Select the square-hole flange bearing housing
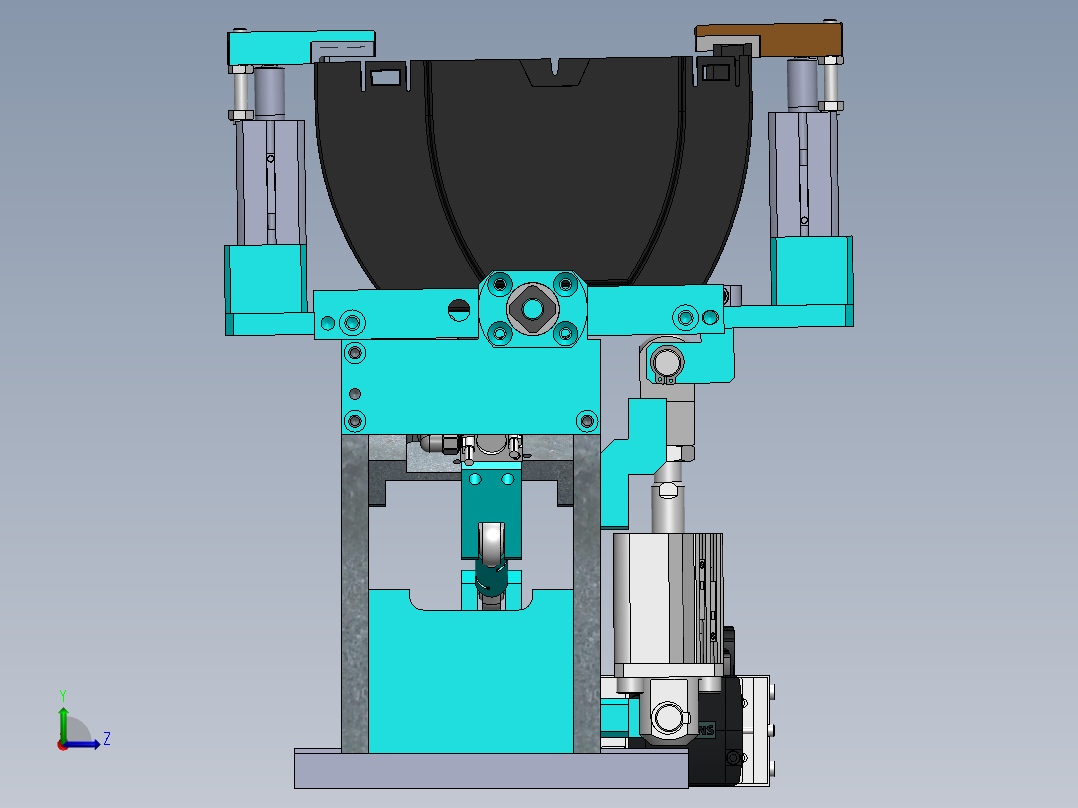 (x=533, y=309)
